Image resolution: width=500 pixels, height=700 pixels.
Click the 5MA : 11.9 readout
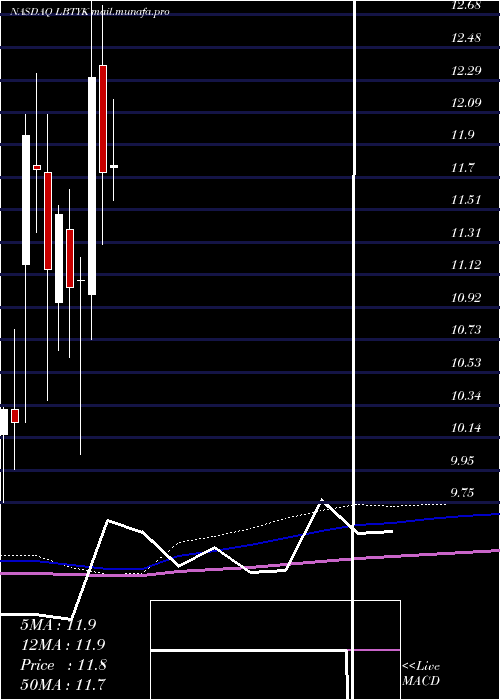click(58, 625)
